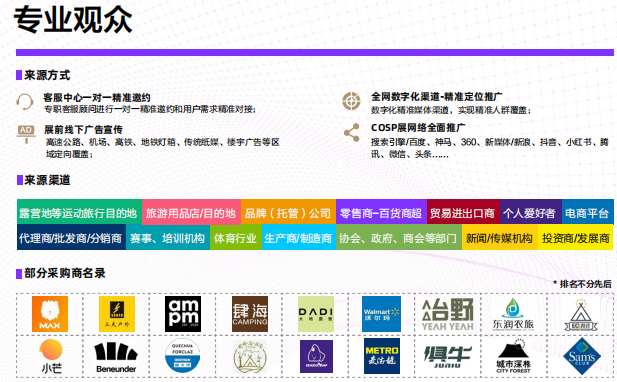Click the 小芒 orange circle logo

pos(51,356)
